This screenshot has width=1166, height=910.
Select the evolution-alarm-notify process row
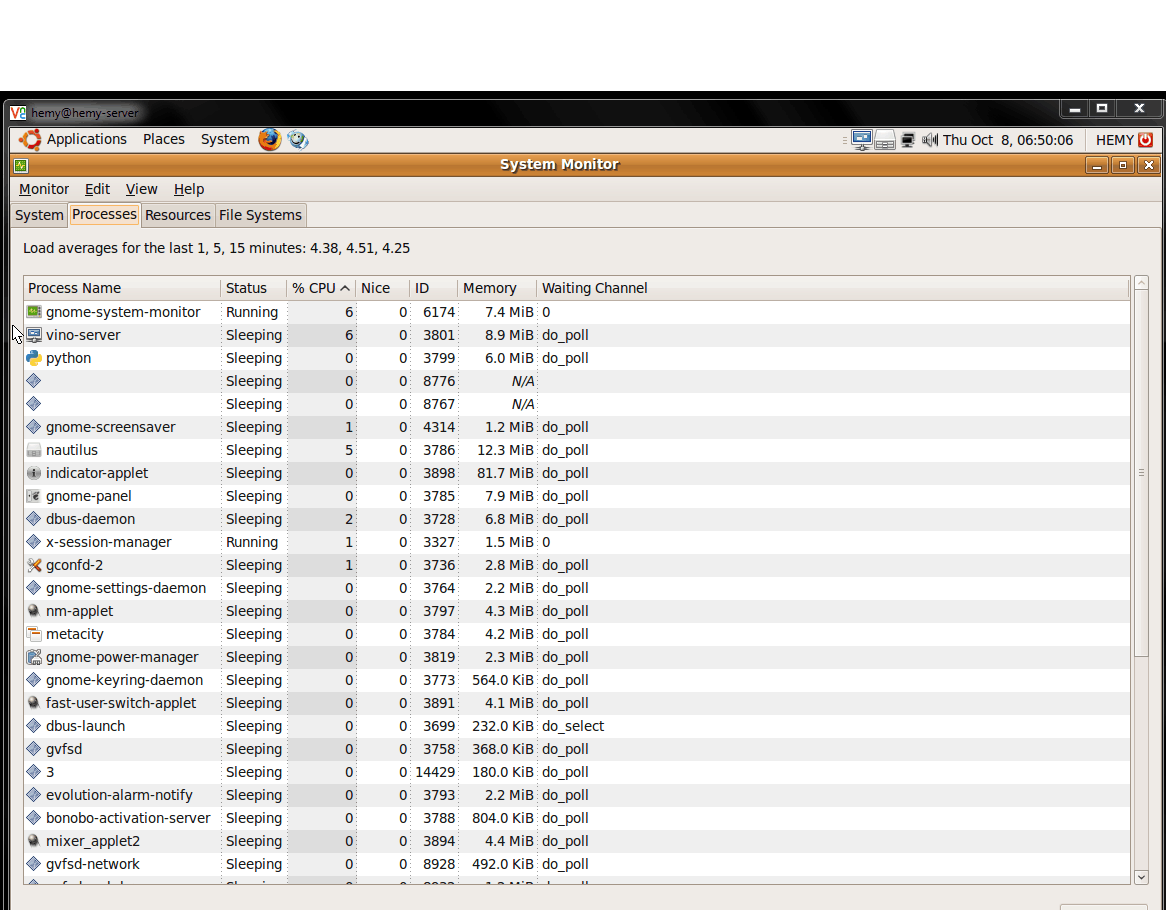tap(576, 795)
